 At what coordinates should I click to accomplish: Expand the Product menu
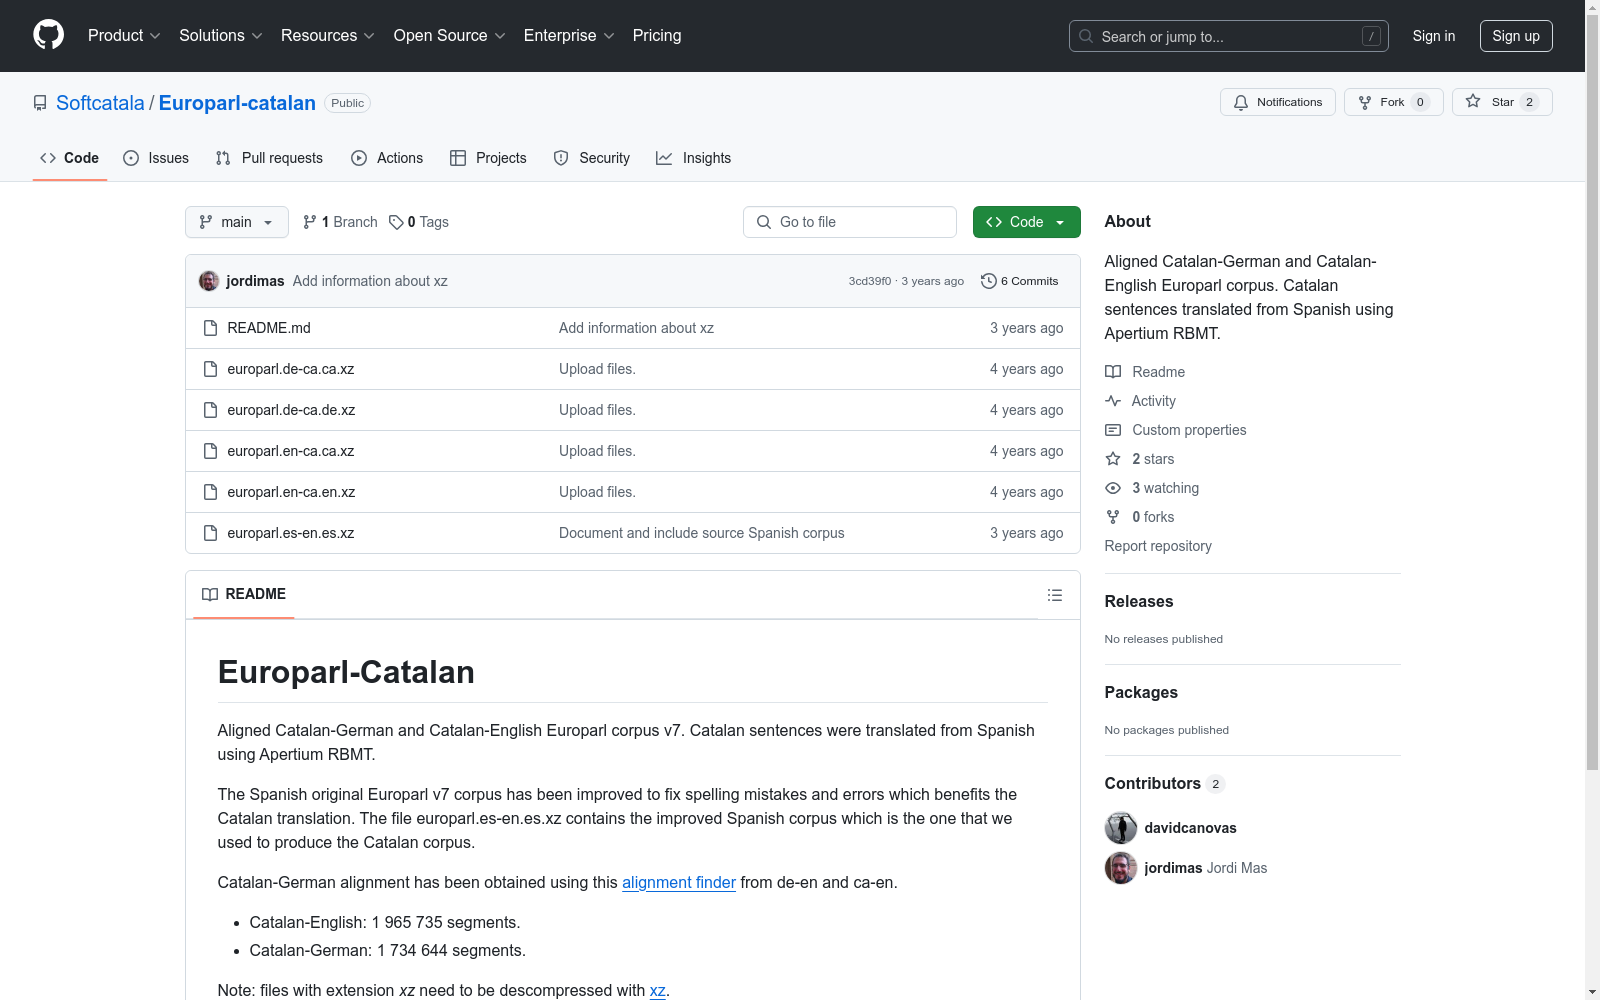tap(124, 36)
